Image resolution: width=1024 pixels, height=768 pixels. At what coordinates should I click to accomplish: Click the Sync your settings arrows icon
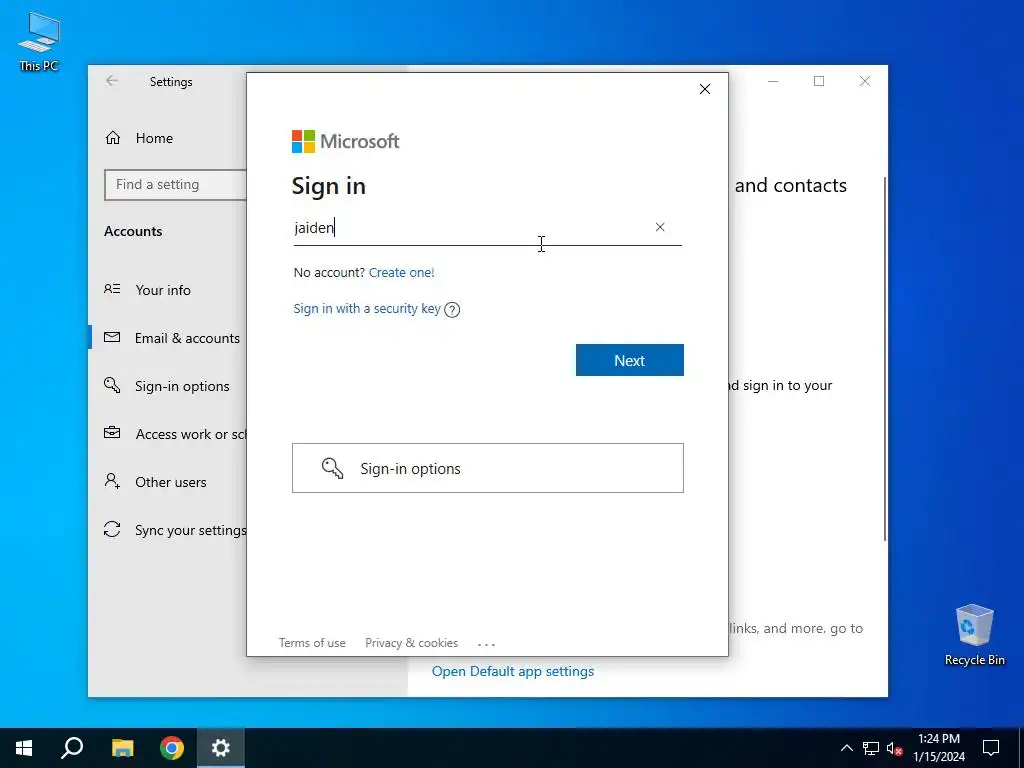click(112, 529)
